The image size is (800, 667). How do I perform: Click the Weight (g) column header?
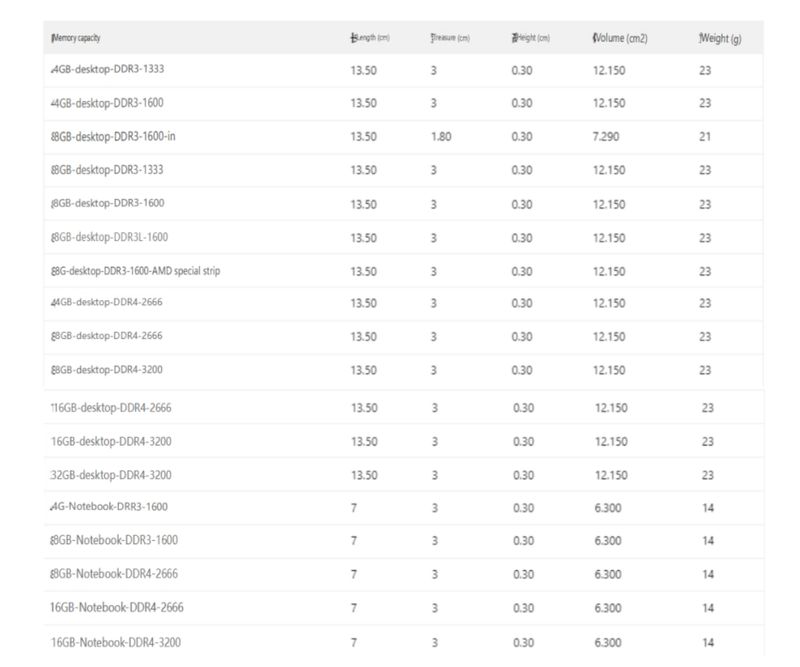click(x=720, y=39)
